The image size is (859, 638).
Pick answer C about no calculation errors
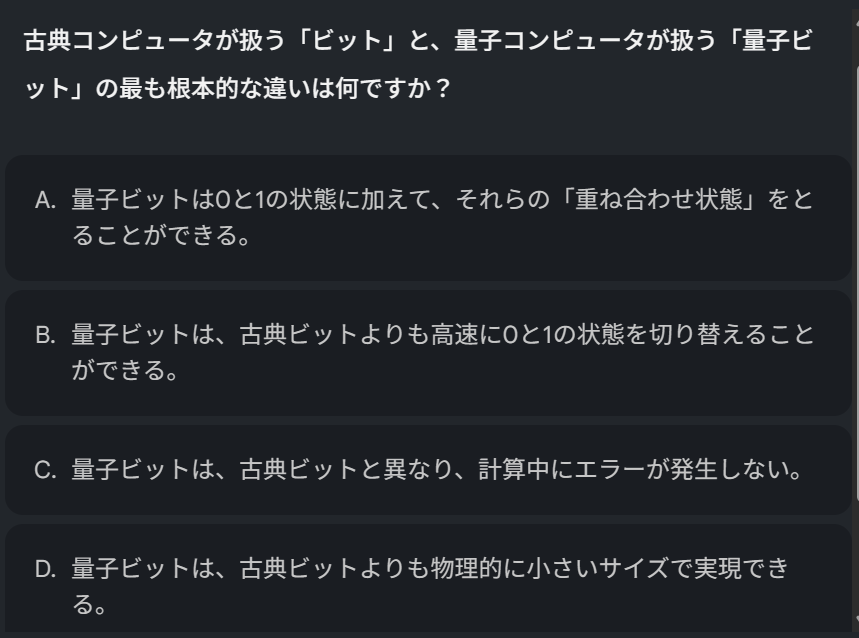point(428,469)
